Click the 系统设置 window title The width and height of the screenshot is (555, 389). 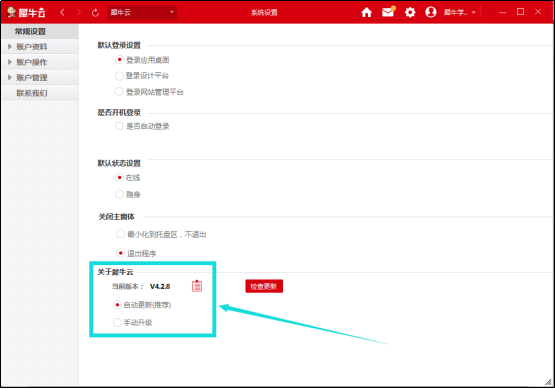(264, 13)
